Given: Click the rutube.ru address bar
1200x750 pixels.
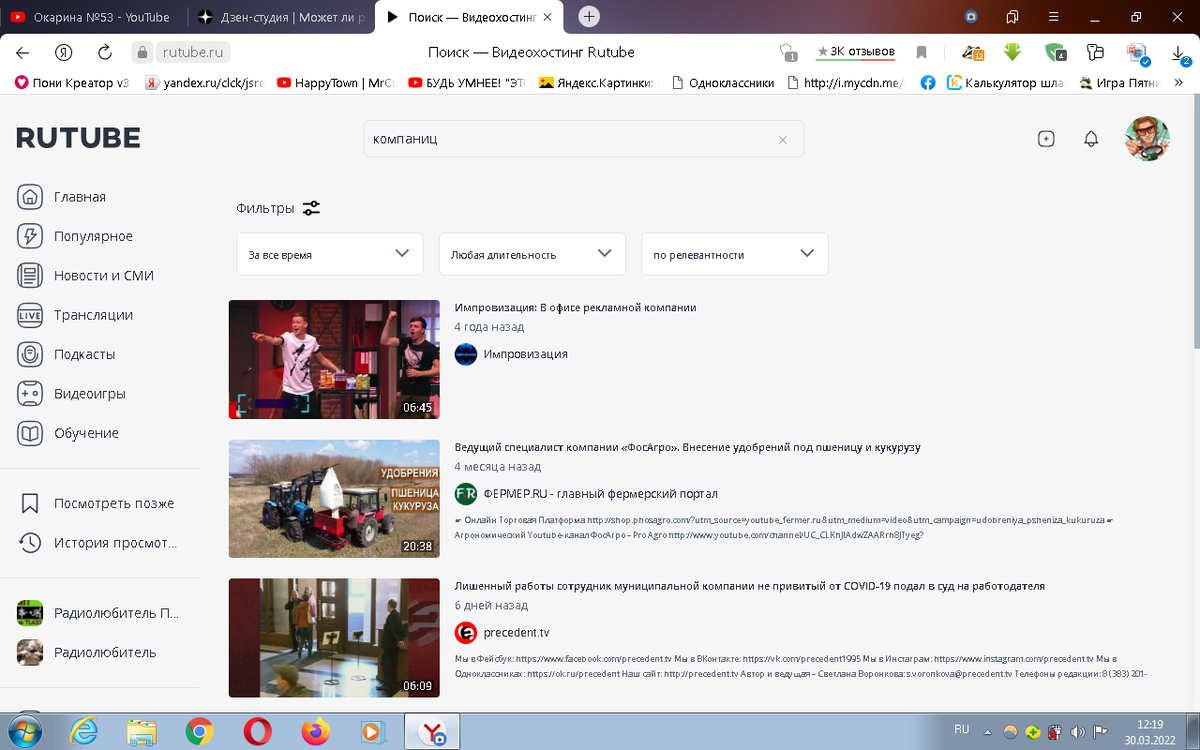Looking at the screenshot, I should (x=192, y=52).
